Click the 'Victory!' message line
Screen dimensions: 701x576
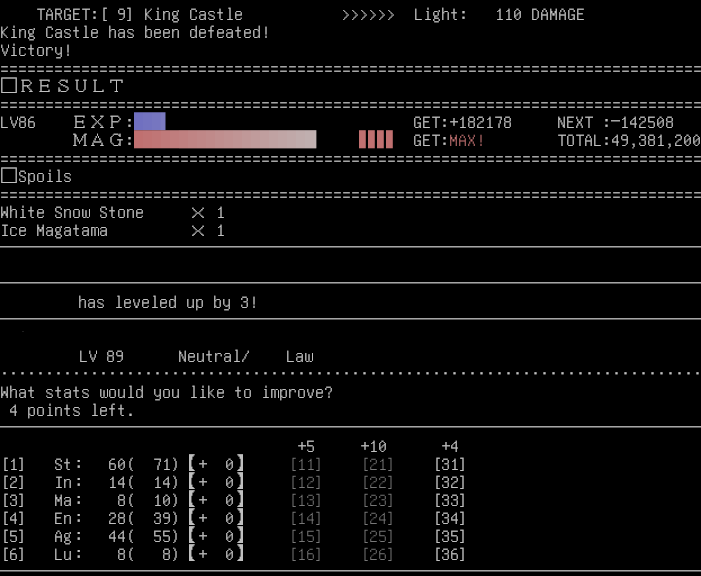click(x=36, y=51)
